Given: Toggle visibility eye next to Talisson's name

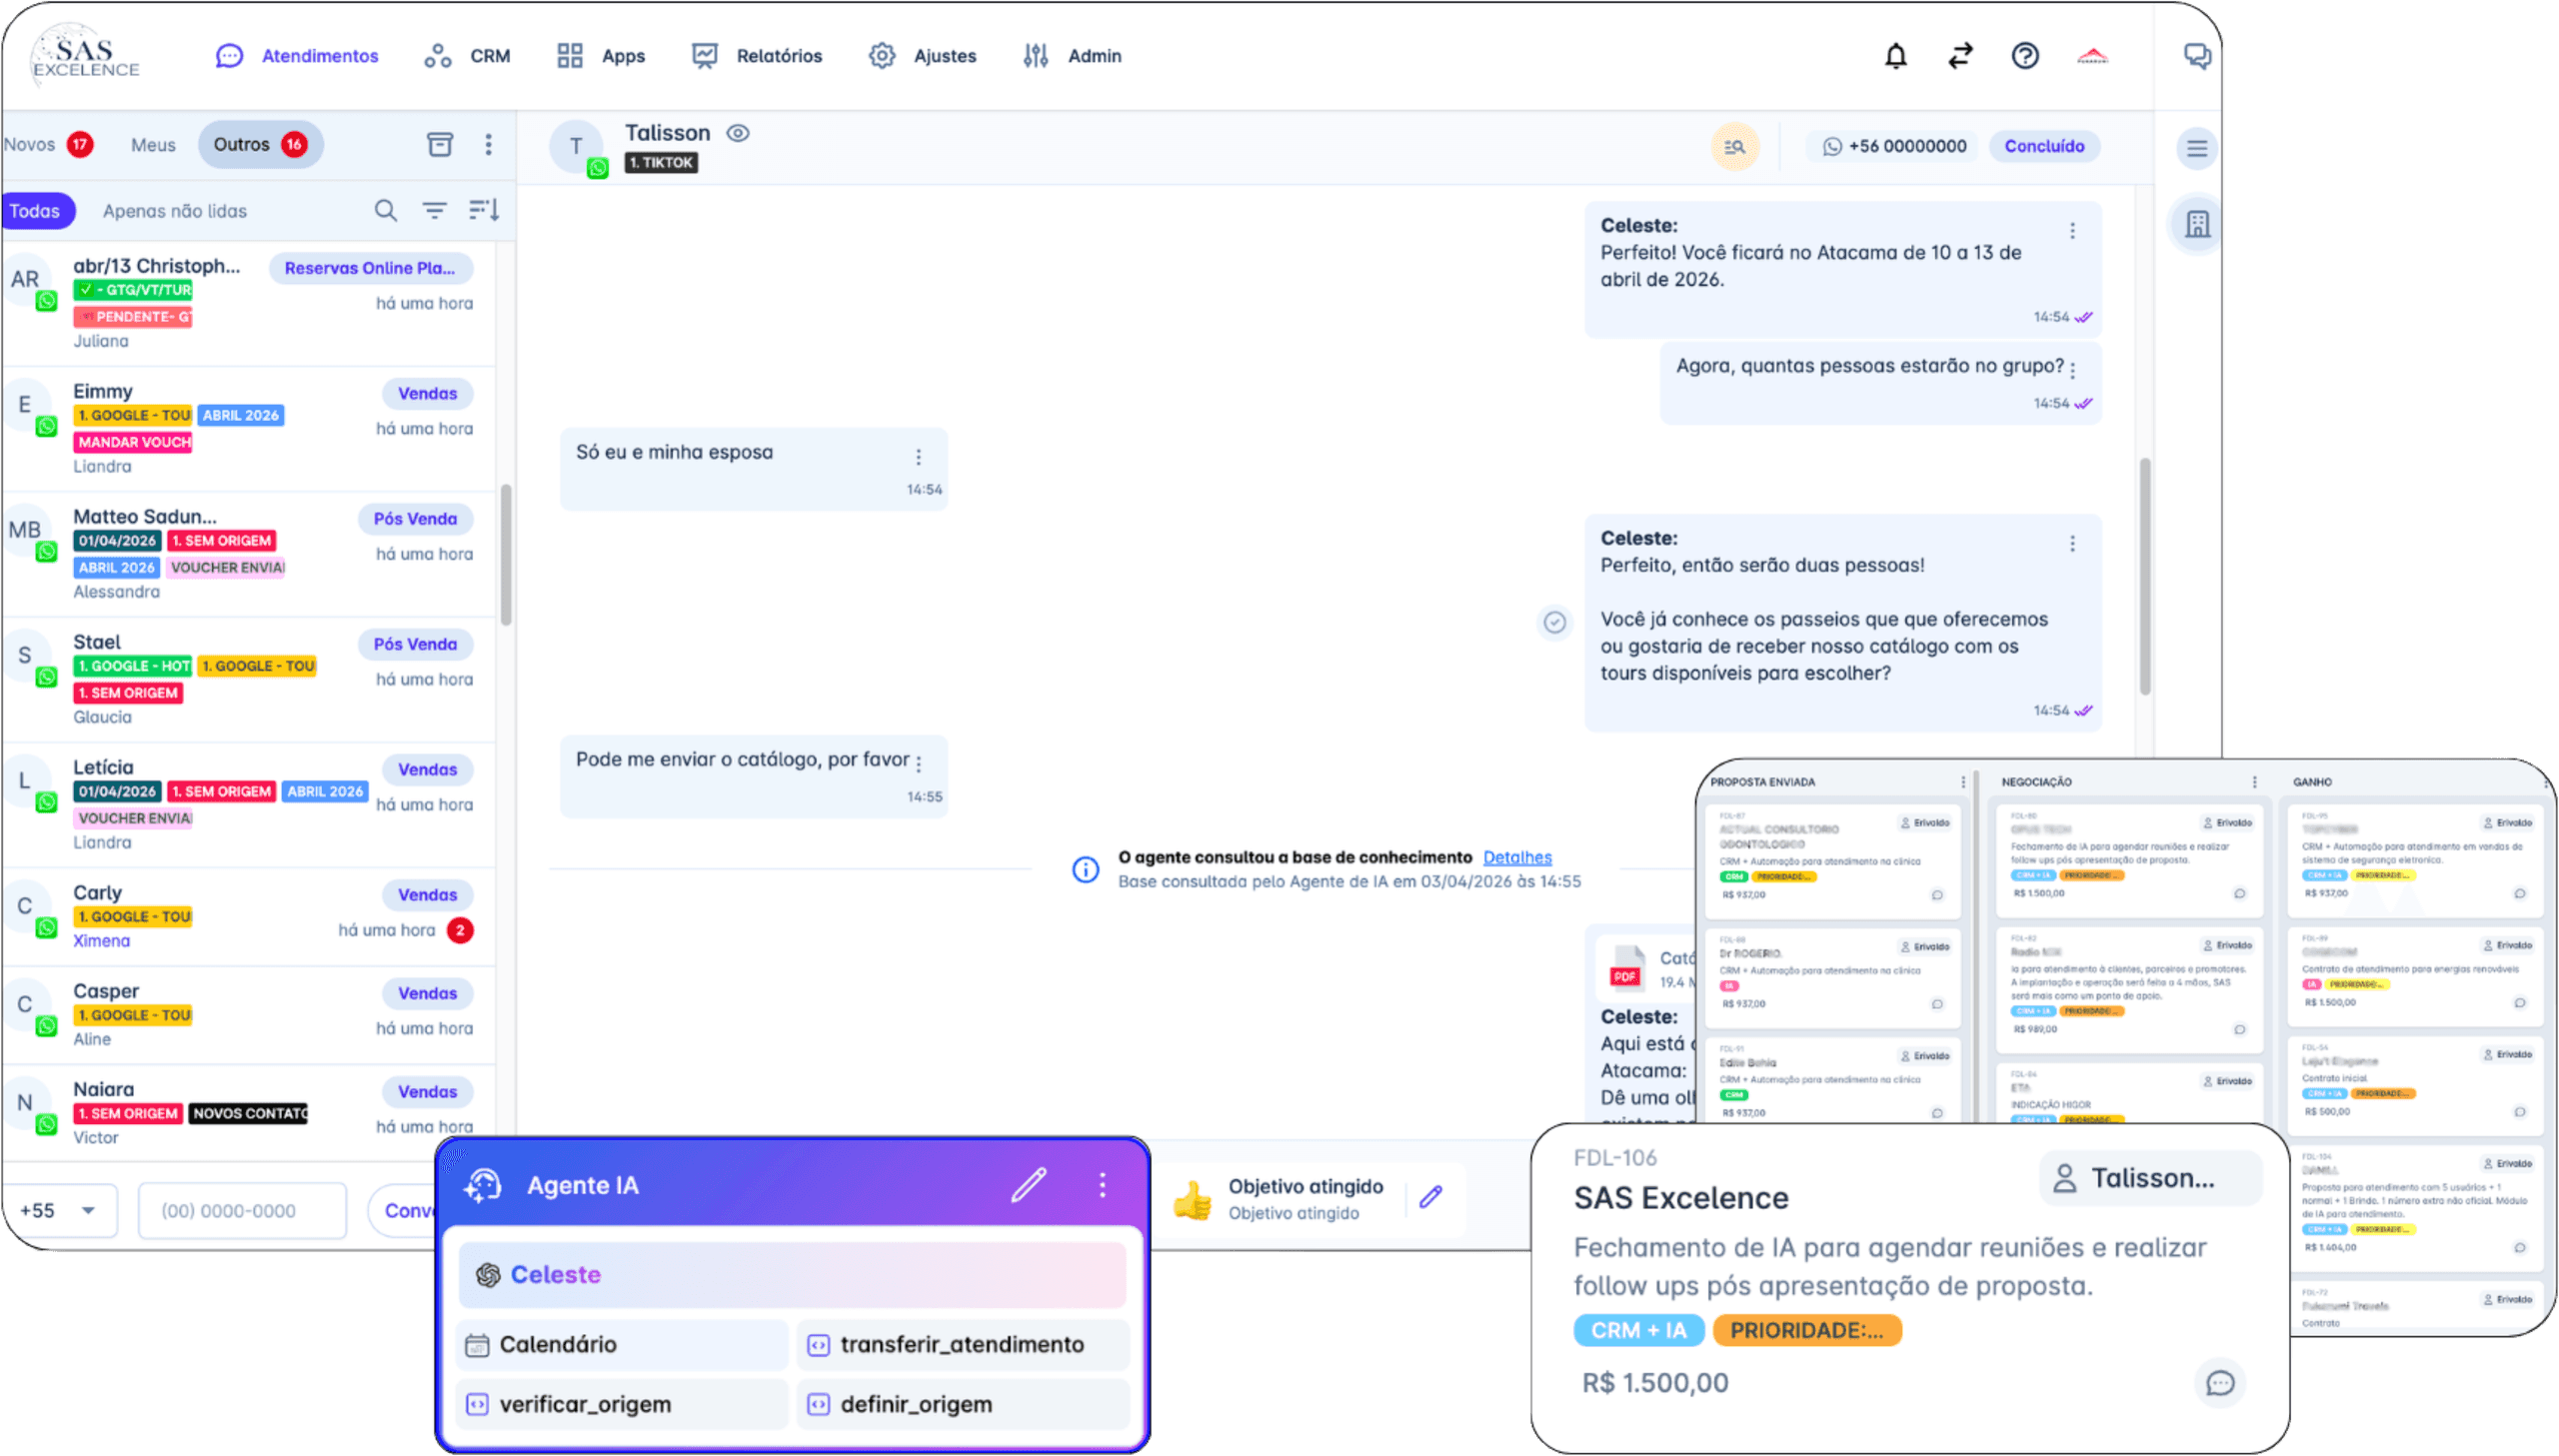Looking at the screenshot, I should pyautogui.click(x=737, y=132).
